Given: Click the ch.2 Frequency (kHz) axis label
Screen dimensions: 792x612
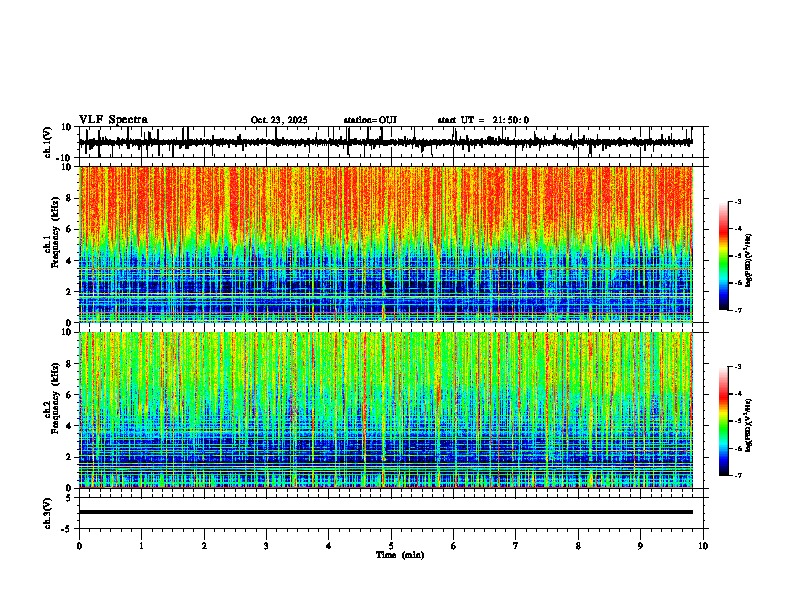Looking at the screenshot, I should point(54,397).
